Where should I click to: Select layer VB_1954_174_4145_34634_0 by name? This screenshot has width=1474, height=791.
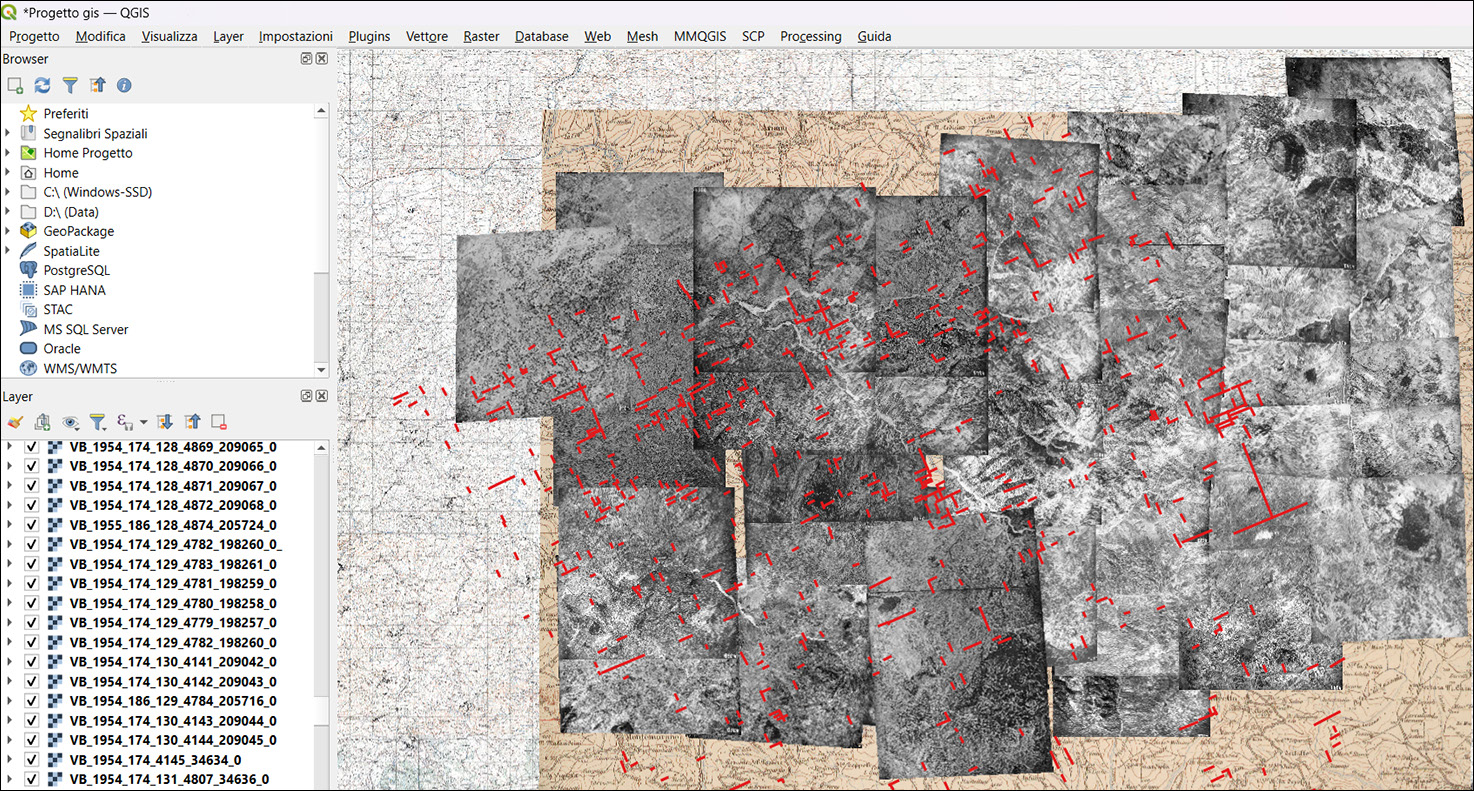coord(155,760)
